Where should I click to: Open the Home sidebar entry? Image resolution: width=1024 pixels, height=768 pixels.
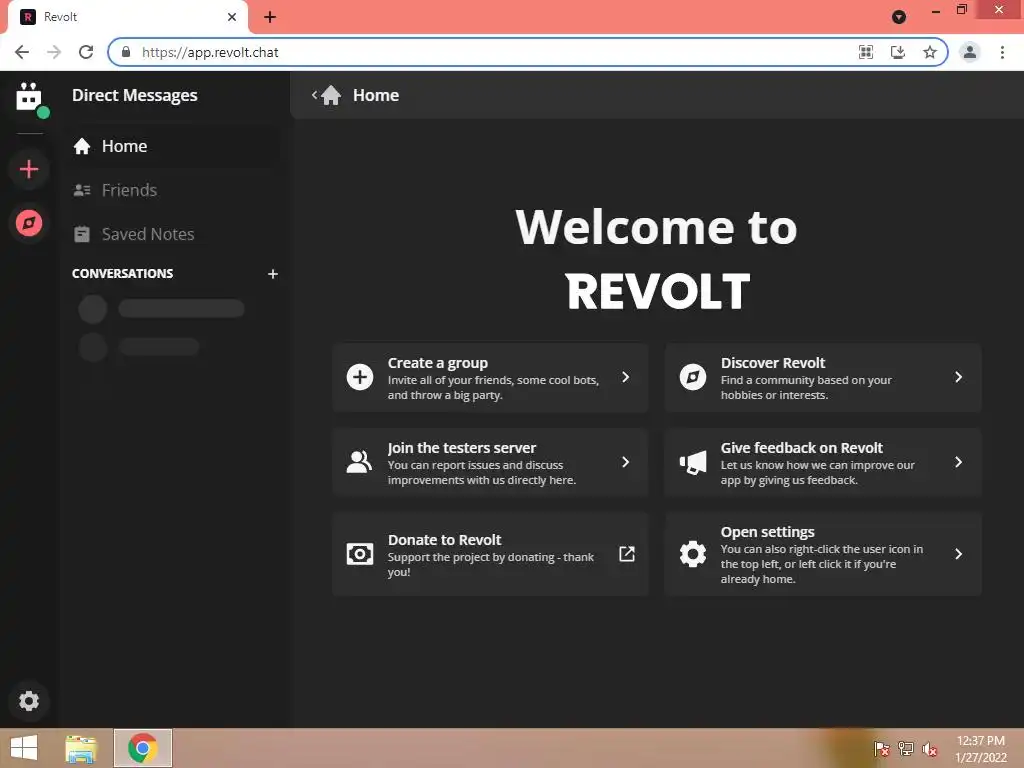pos(174,146)
